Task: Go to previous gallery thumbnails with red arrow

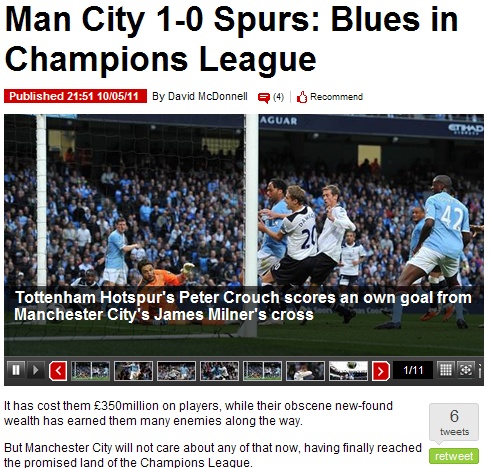Action: tap(58, 371)
